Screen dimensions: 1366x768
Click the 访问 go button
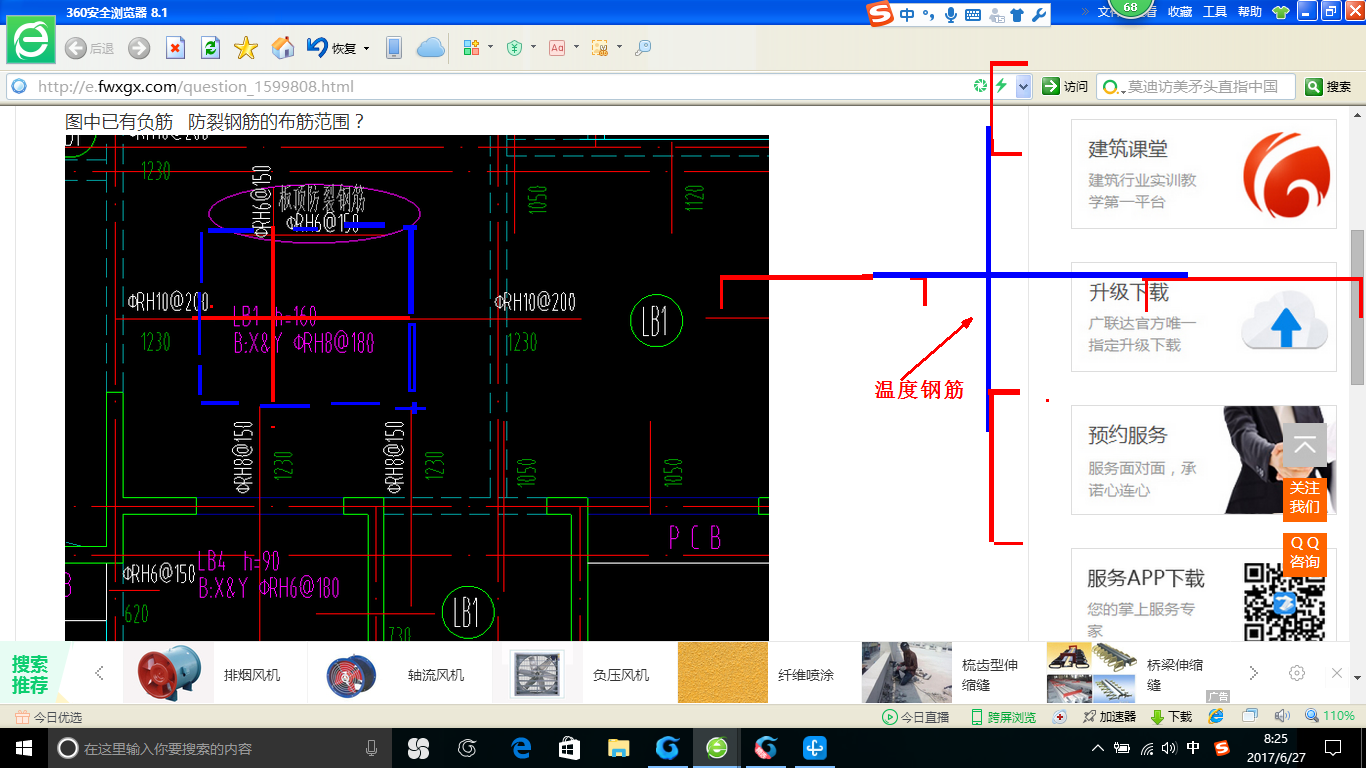(x=1065, y=87)
